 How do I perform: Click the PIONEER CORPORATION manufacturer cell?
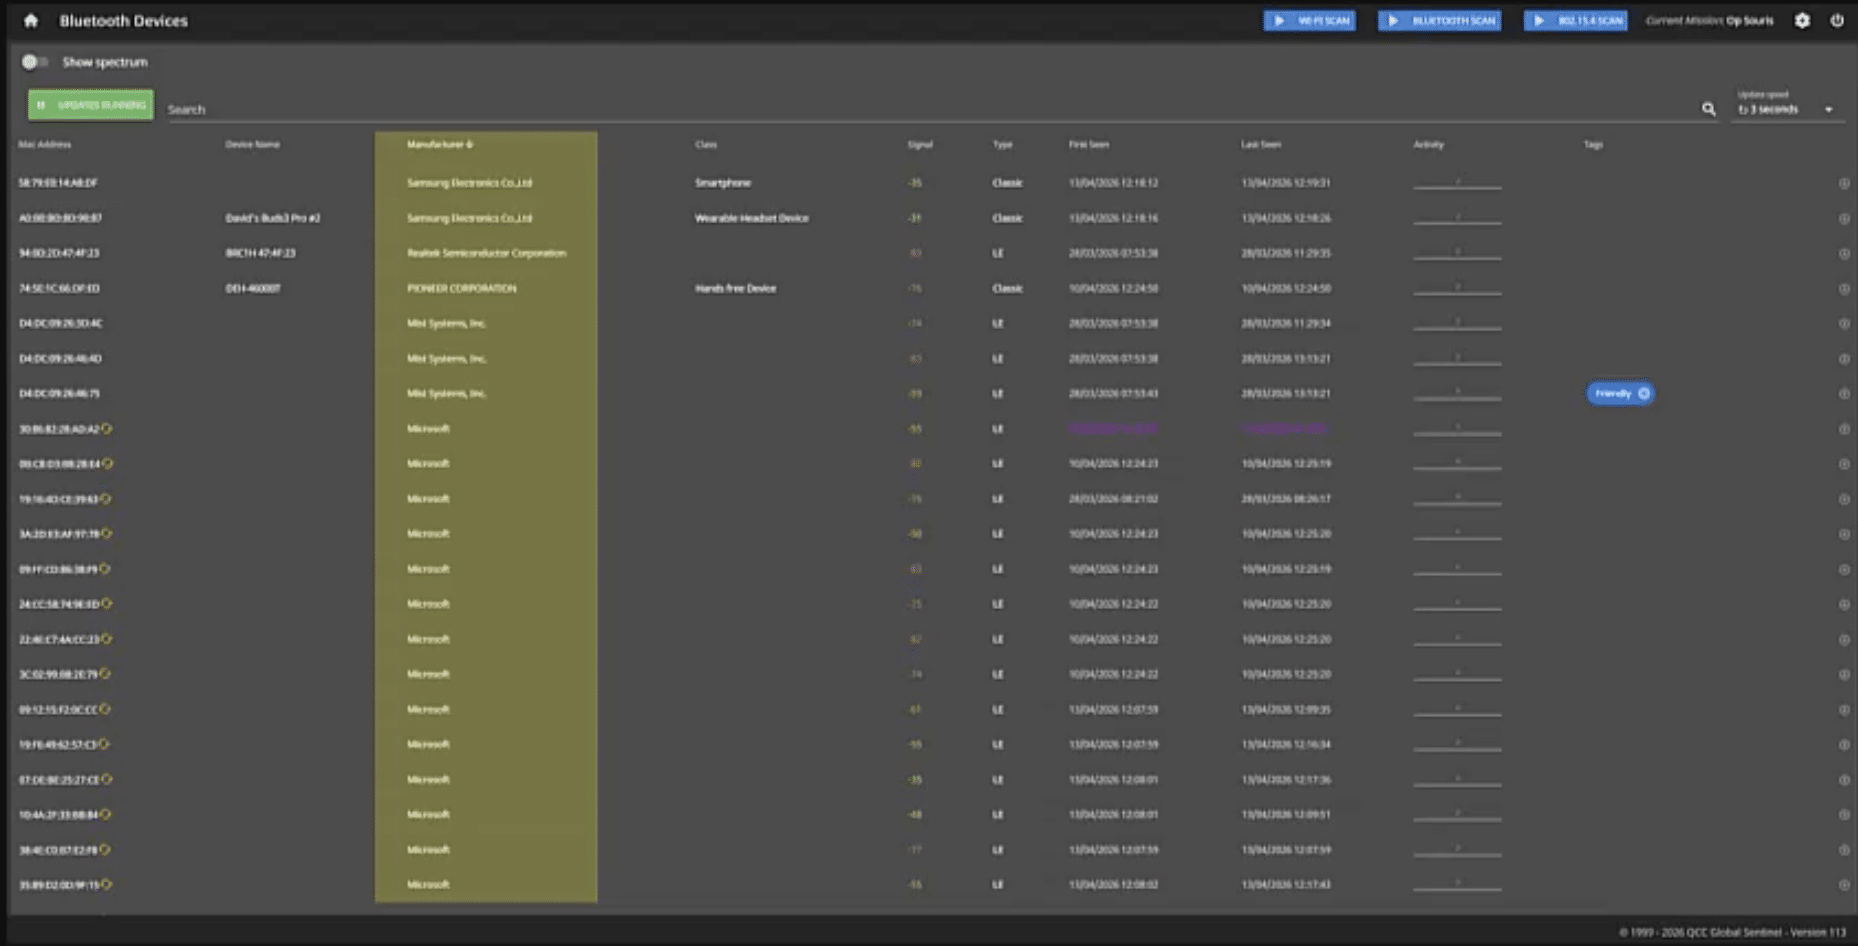pos(462,288)
